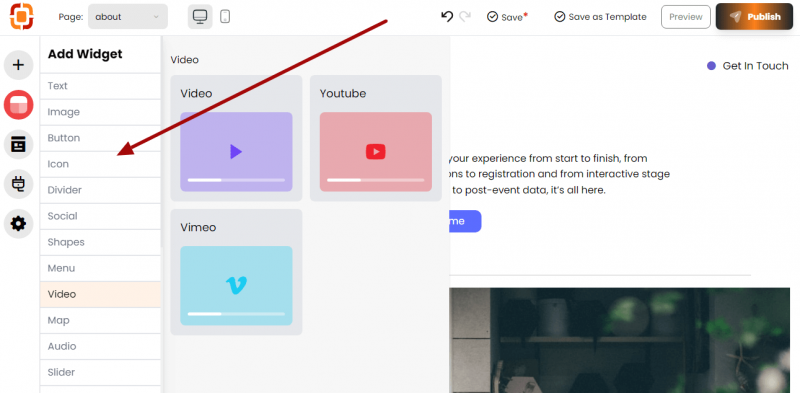The image size is (800, 393).
Task: Select Audio widget category
Action: point(101,346)
